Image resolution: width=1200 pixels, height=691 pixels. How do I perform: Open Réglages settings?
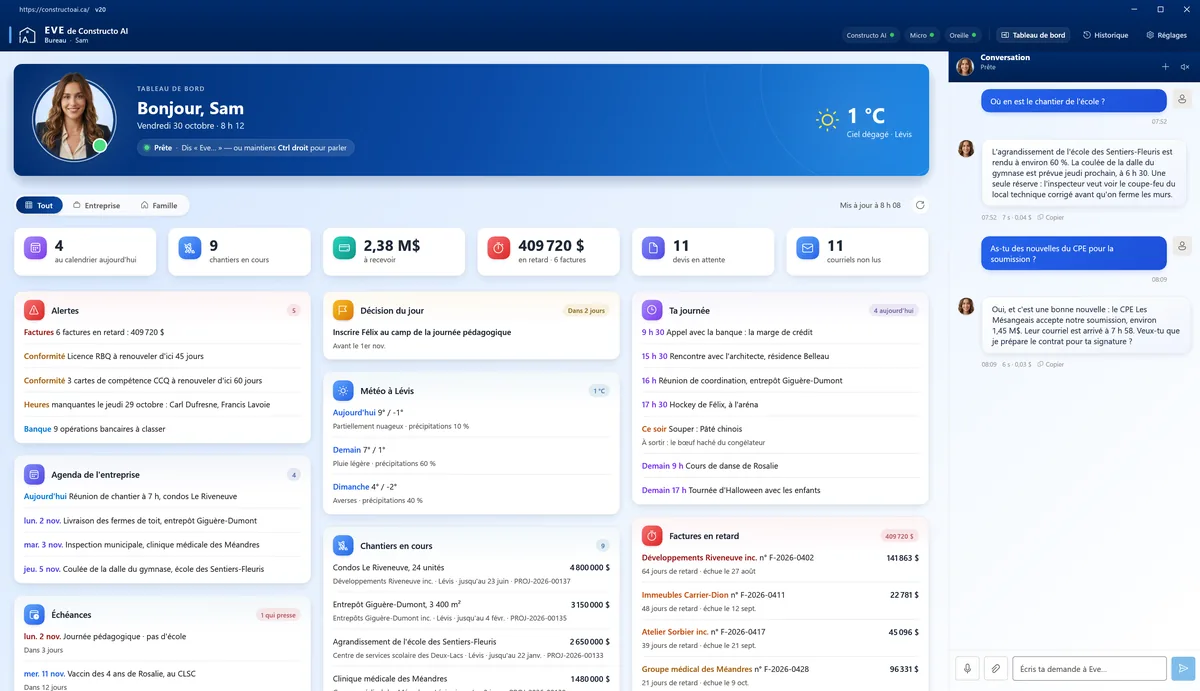coord(1166,35)
